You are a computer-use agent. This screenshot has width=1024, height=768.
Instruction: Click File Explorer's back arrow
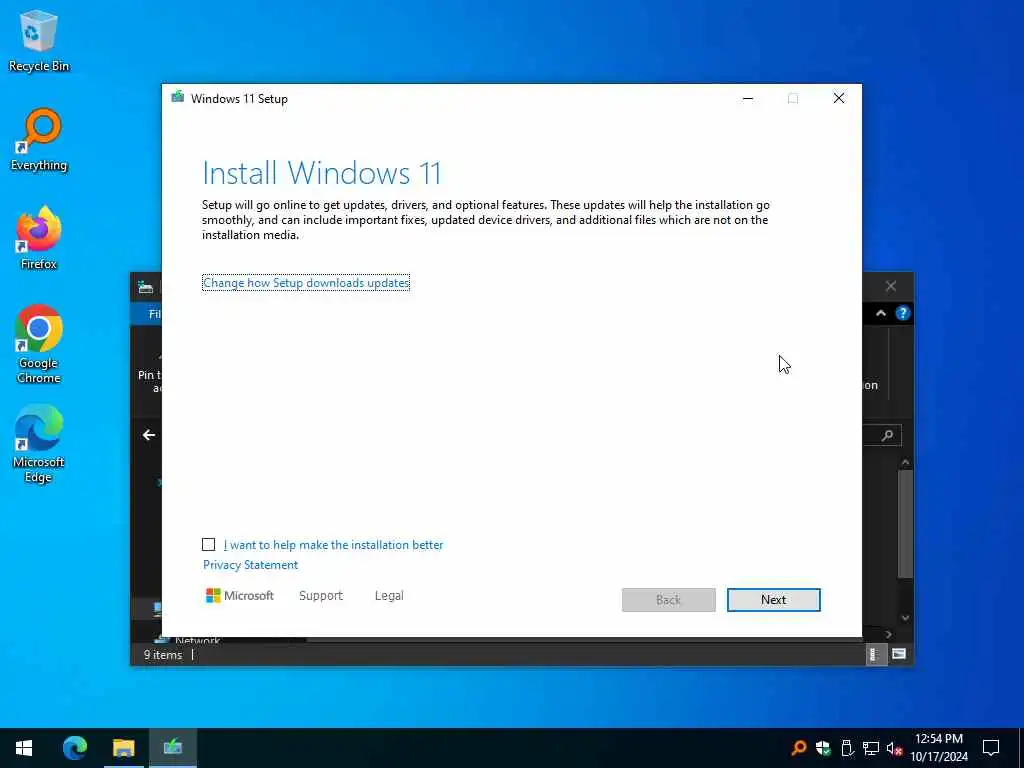[x=149, y=435]
